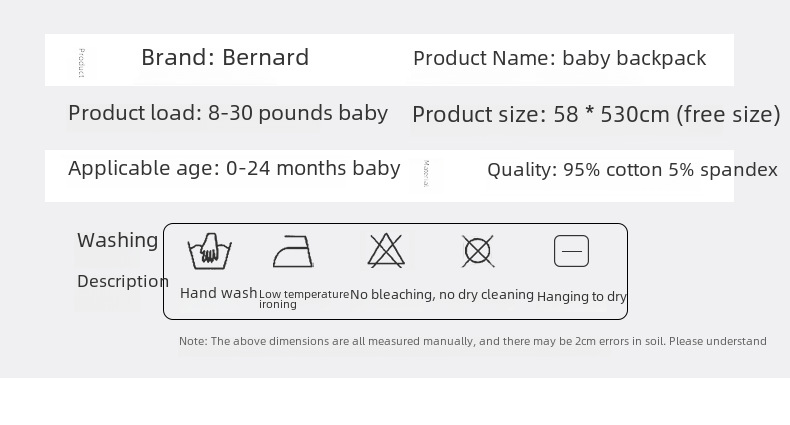Select the small vertical Material label

(x=426, y=174)
